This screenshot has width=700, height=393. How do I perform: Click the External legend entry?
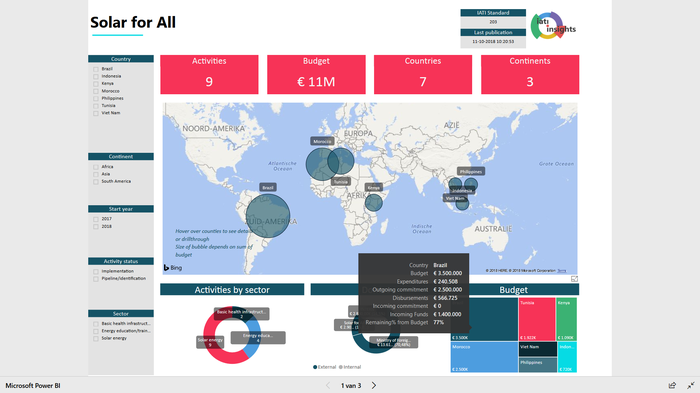pyautogui.click(x=325, y=367)
